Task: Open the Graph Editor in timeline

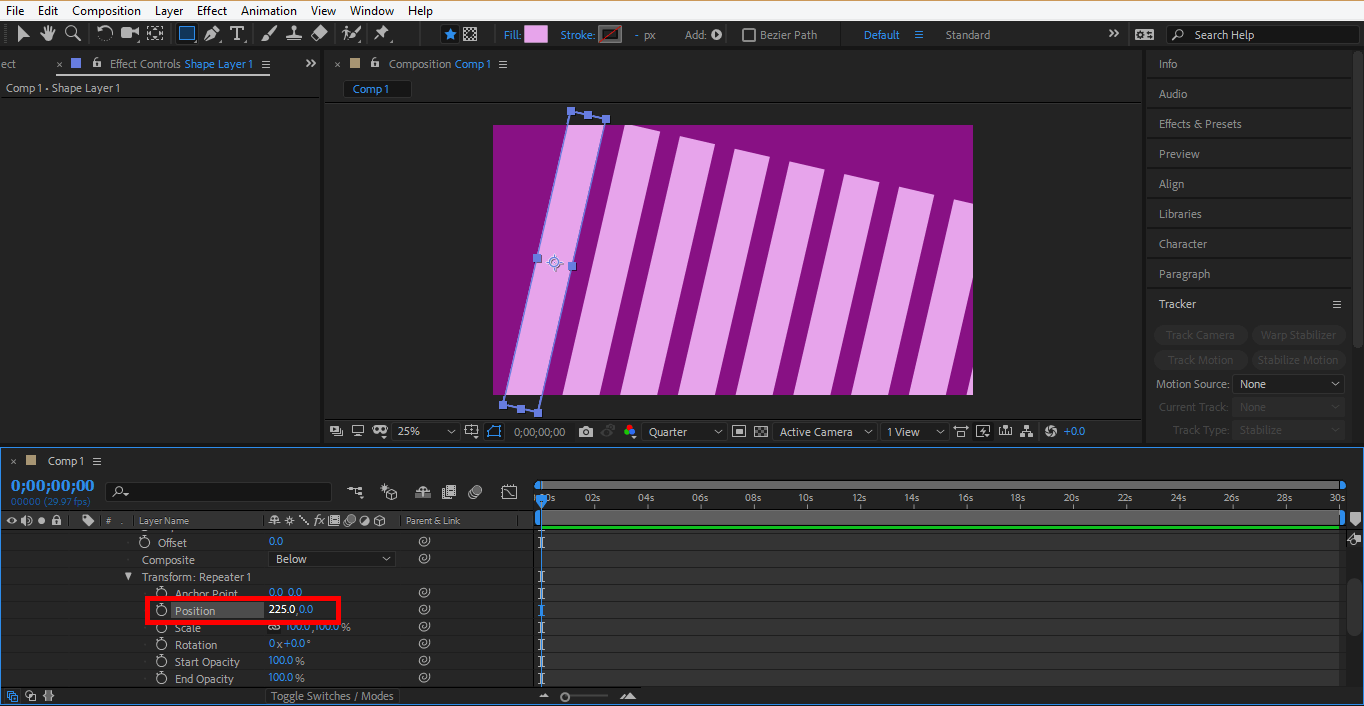Action: 509,492
